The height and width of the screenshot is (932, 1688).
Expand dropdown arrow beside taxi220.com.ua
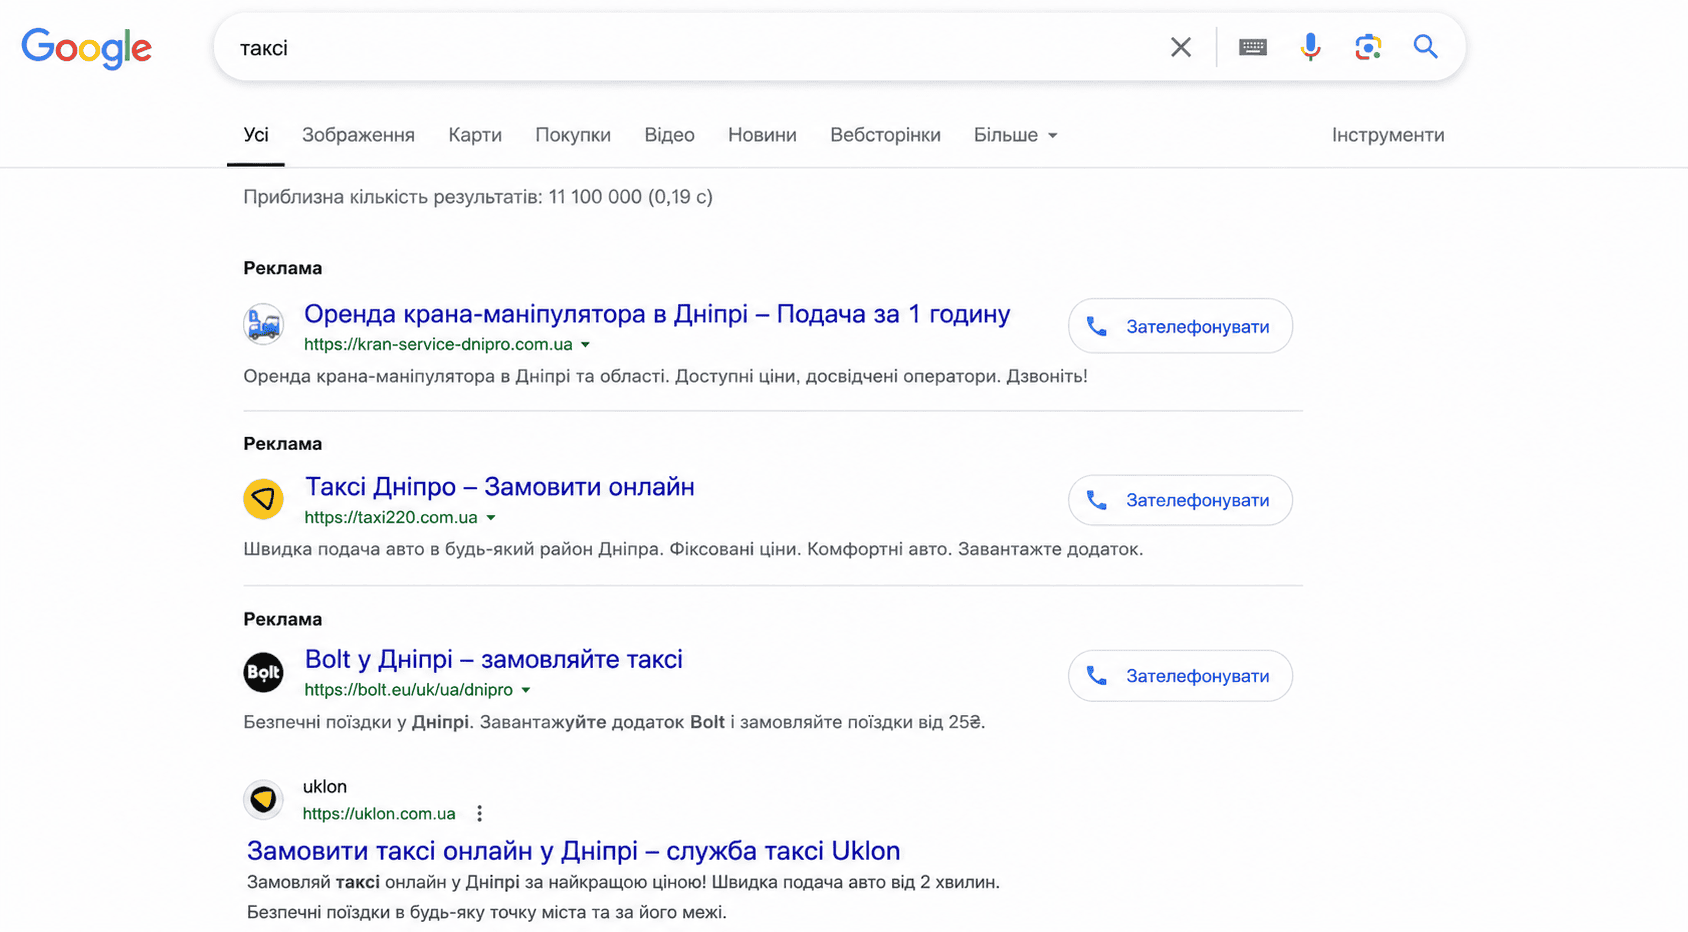coord(491,518)
